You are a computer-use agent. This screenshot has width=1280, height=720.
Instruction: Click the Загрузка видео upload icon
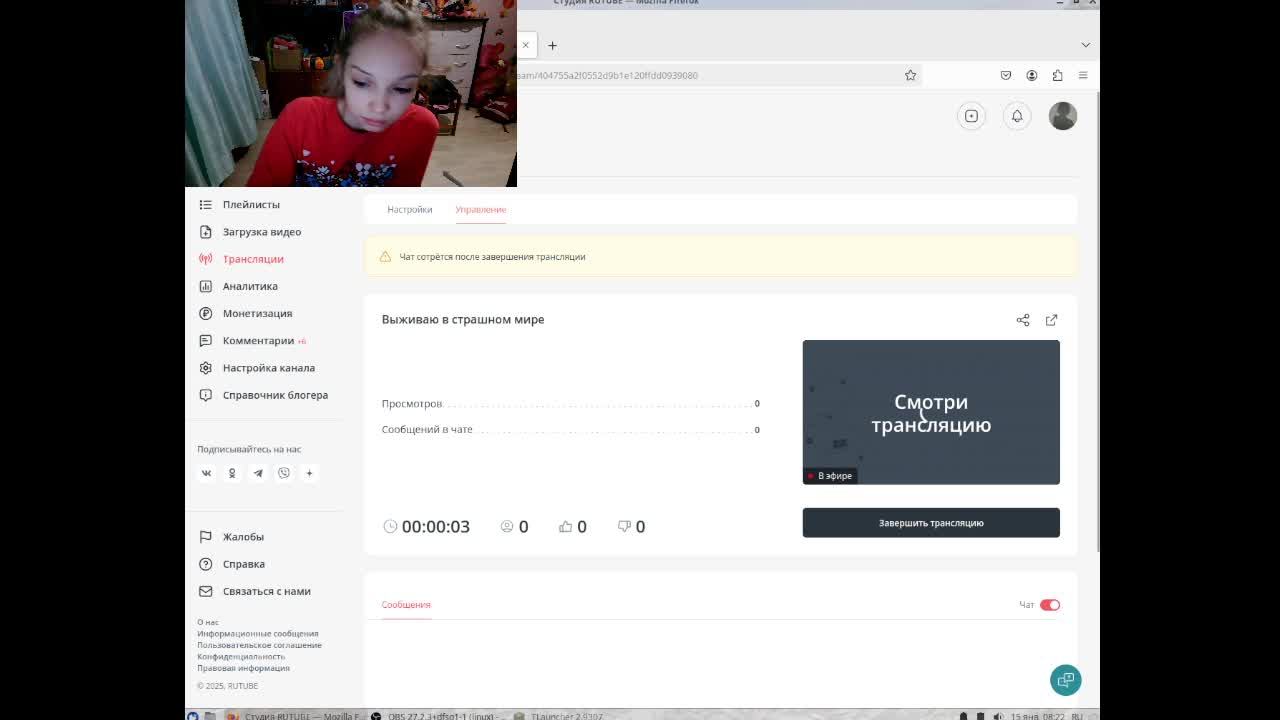[205, 232]
